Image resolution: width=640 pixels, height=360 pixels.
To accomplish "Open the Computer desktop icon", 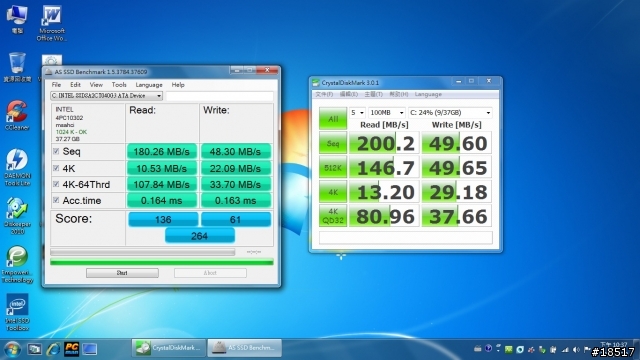I will 17,19.
